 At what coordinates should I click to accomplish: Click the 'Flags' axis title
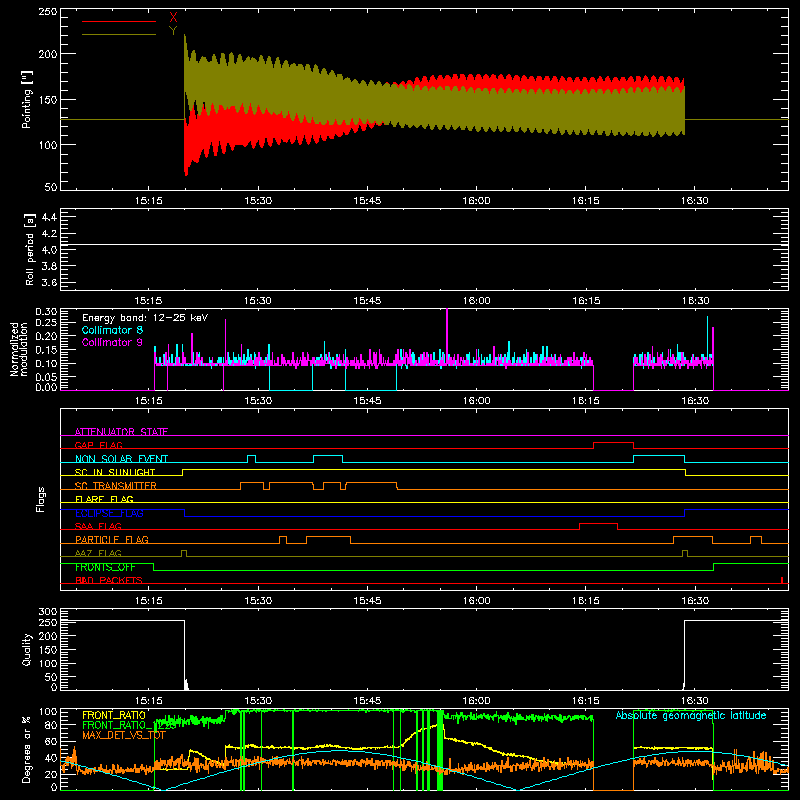40,499
